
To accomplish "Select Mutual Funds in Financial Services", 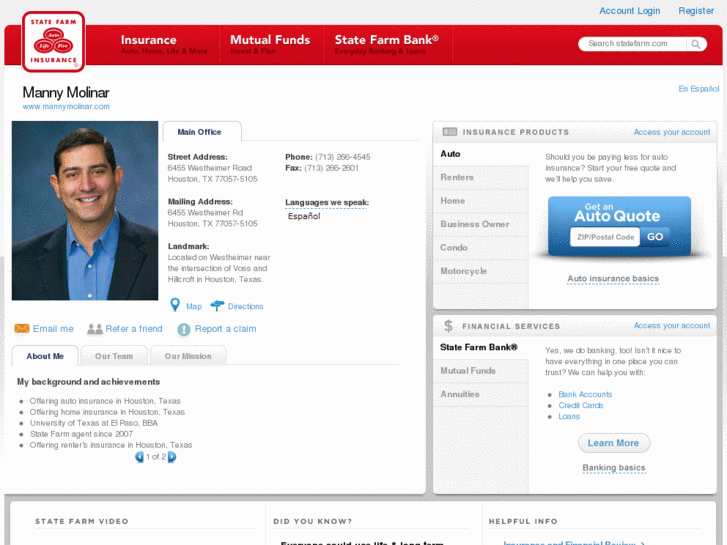I will pyautogui.click(x=481, y=371).
